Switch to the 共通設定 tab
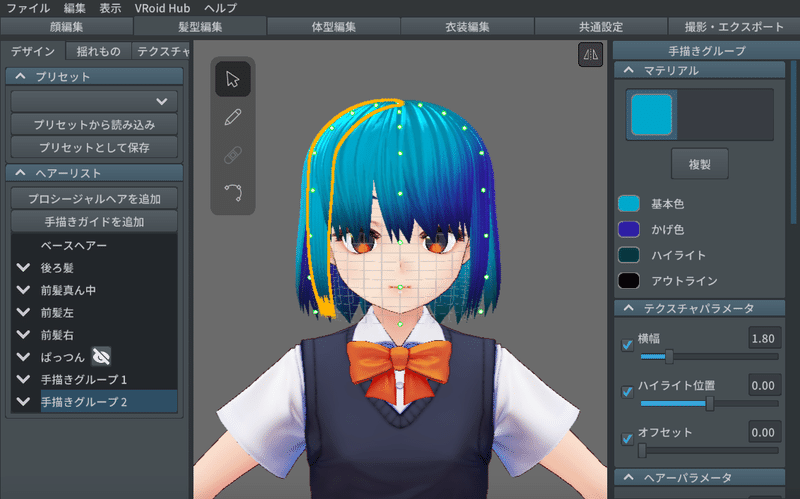Image resolution: width=800 pixels, height=499 pixels. point(601,27)
